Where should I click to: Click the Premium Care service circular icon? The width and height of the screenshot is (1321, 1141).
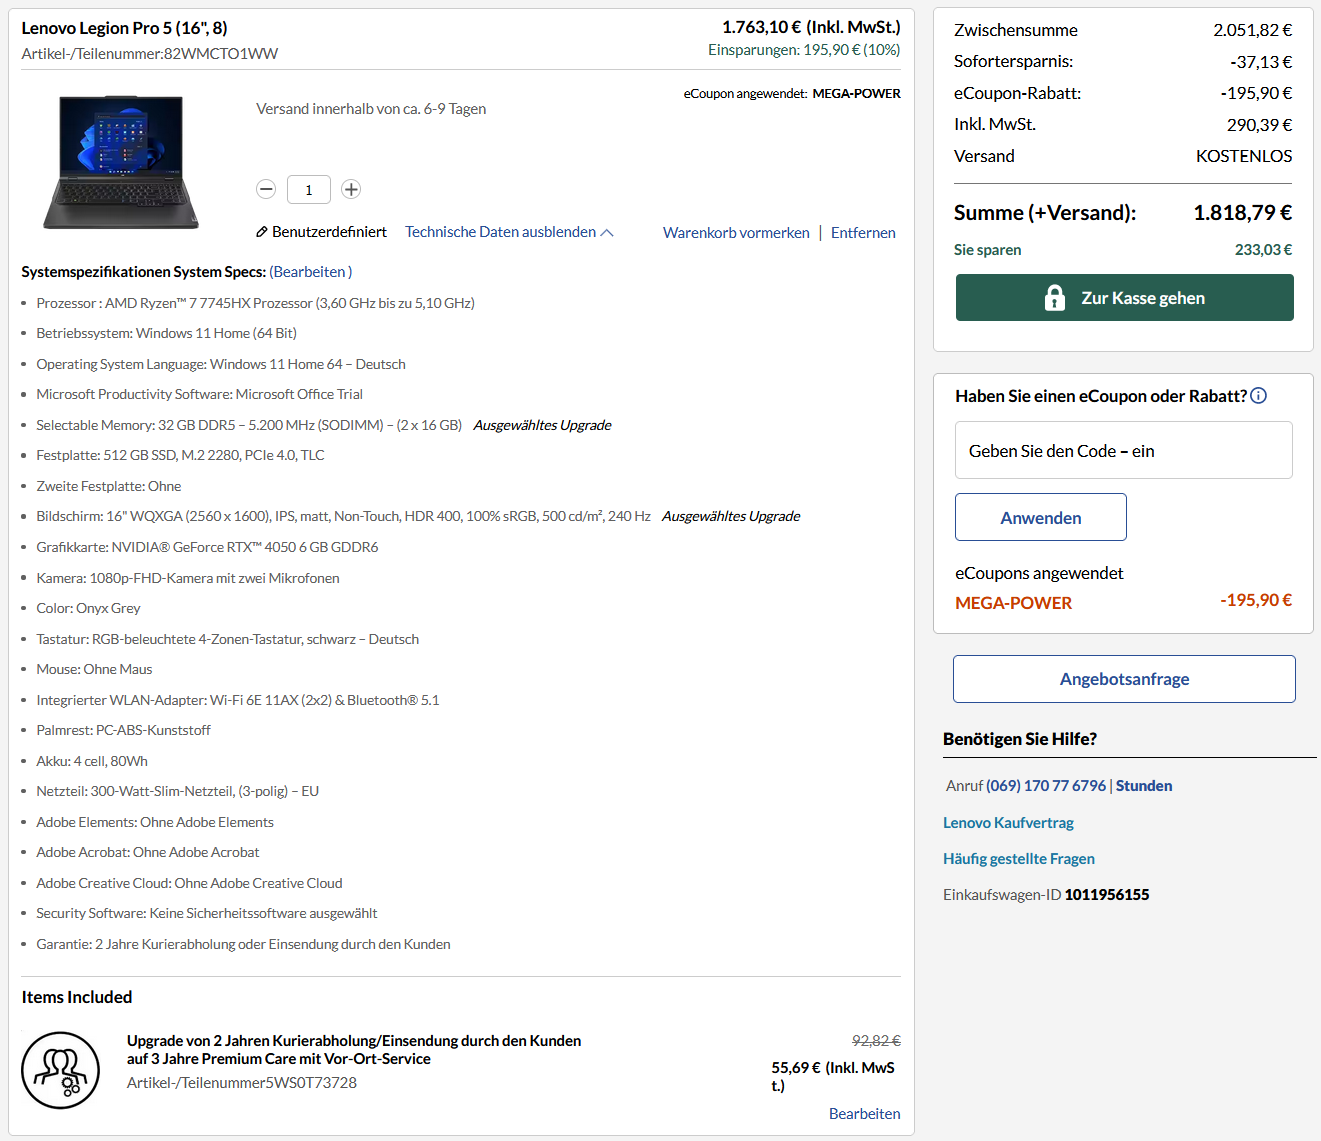tap(60, 1070)
